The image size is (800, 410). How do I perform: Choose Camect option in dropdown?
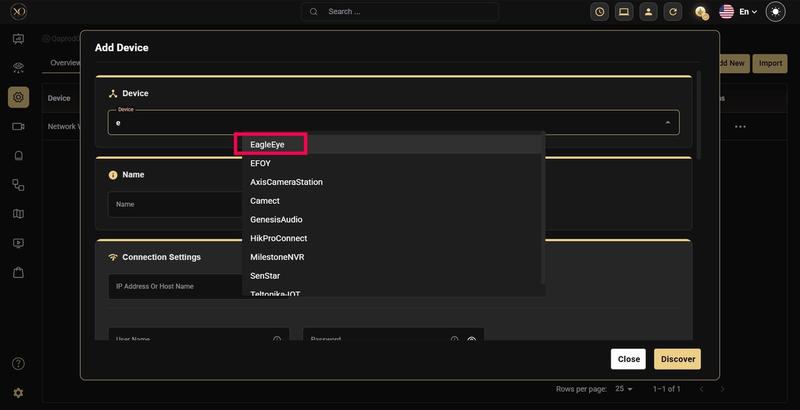click(x=391, y=201)
